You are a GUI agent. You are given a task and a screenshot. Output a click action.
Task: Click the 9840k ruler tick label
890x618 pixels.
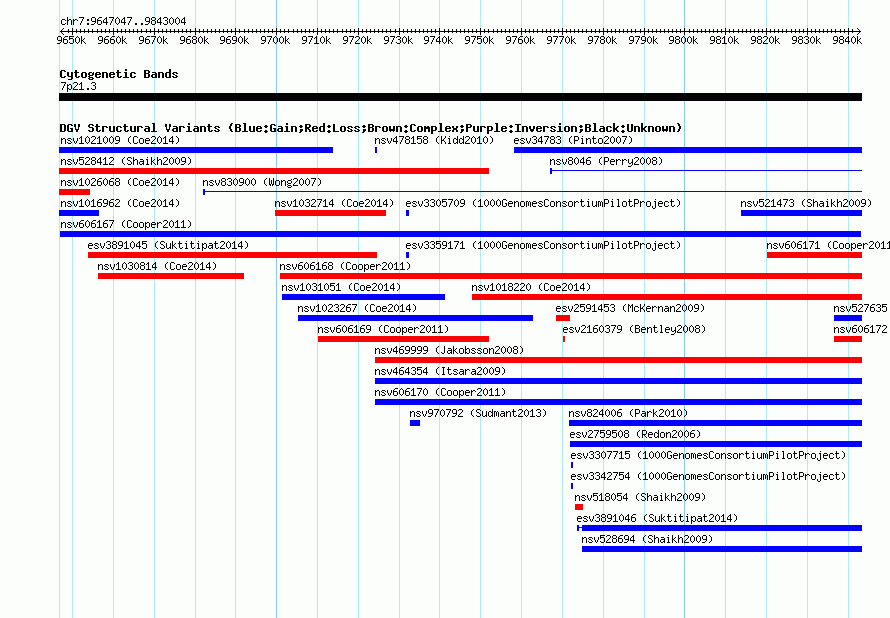click(x=847, y=40)
